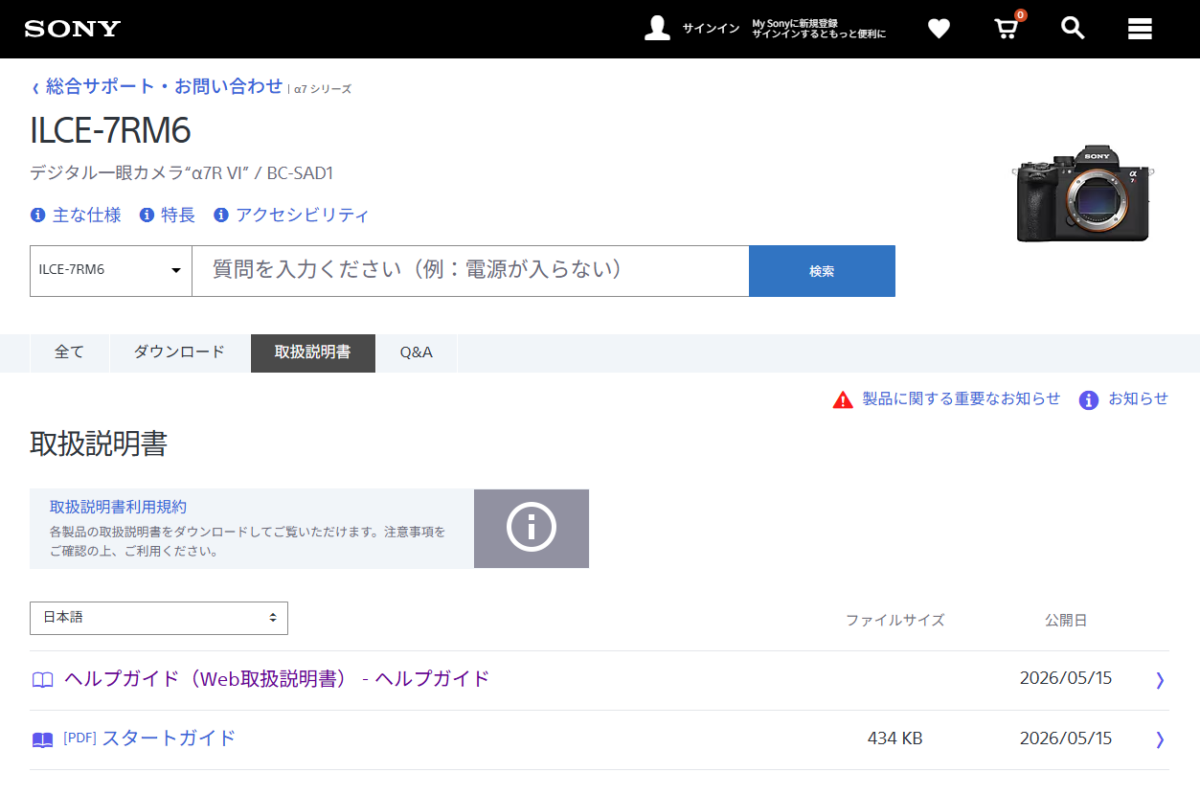
Task: Switch to the Q&A tab
Action: click(416, 353)
